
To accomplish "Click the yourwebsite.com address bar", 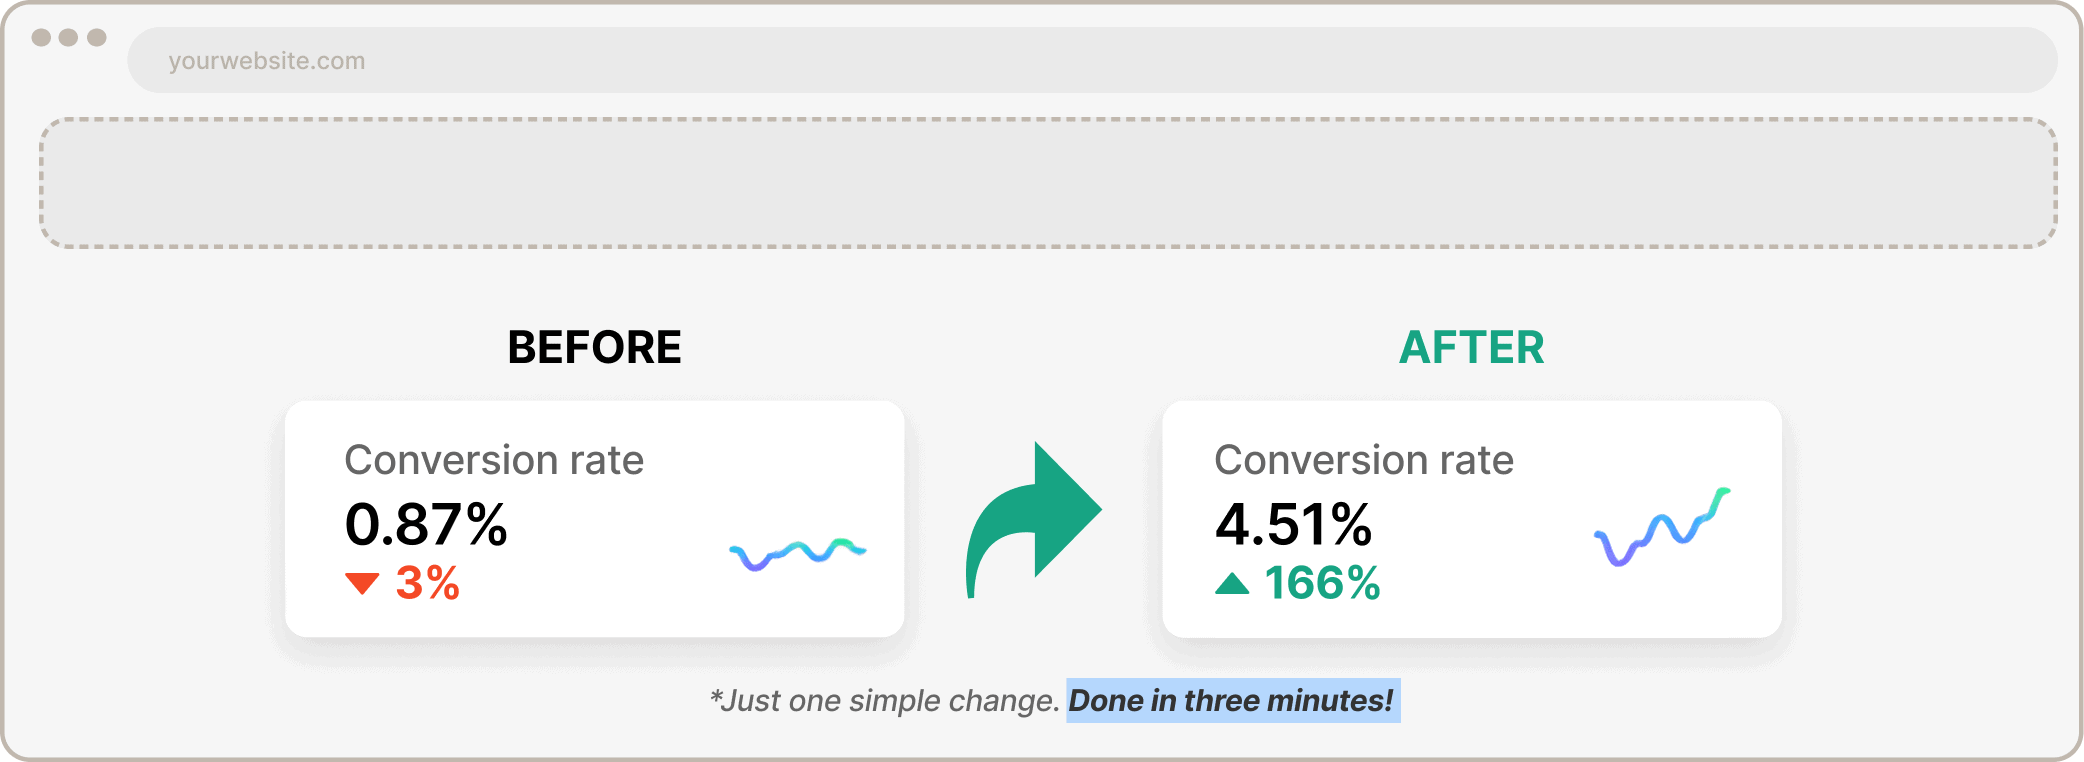I will coord(1092,60).
